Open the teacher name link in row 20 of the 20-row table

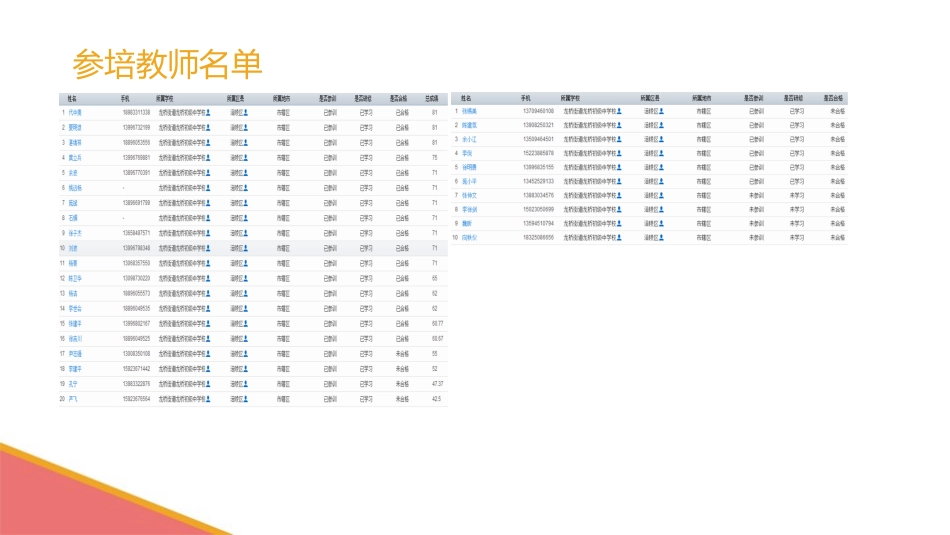pos(73,399)
